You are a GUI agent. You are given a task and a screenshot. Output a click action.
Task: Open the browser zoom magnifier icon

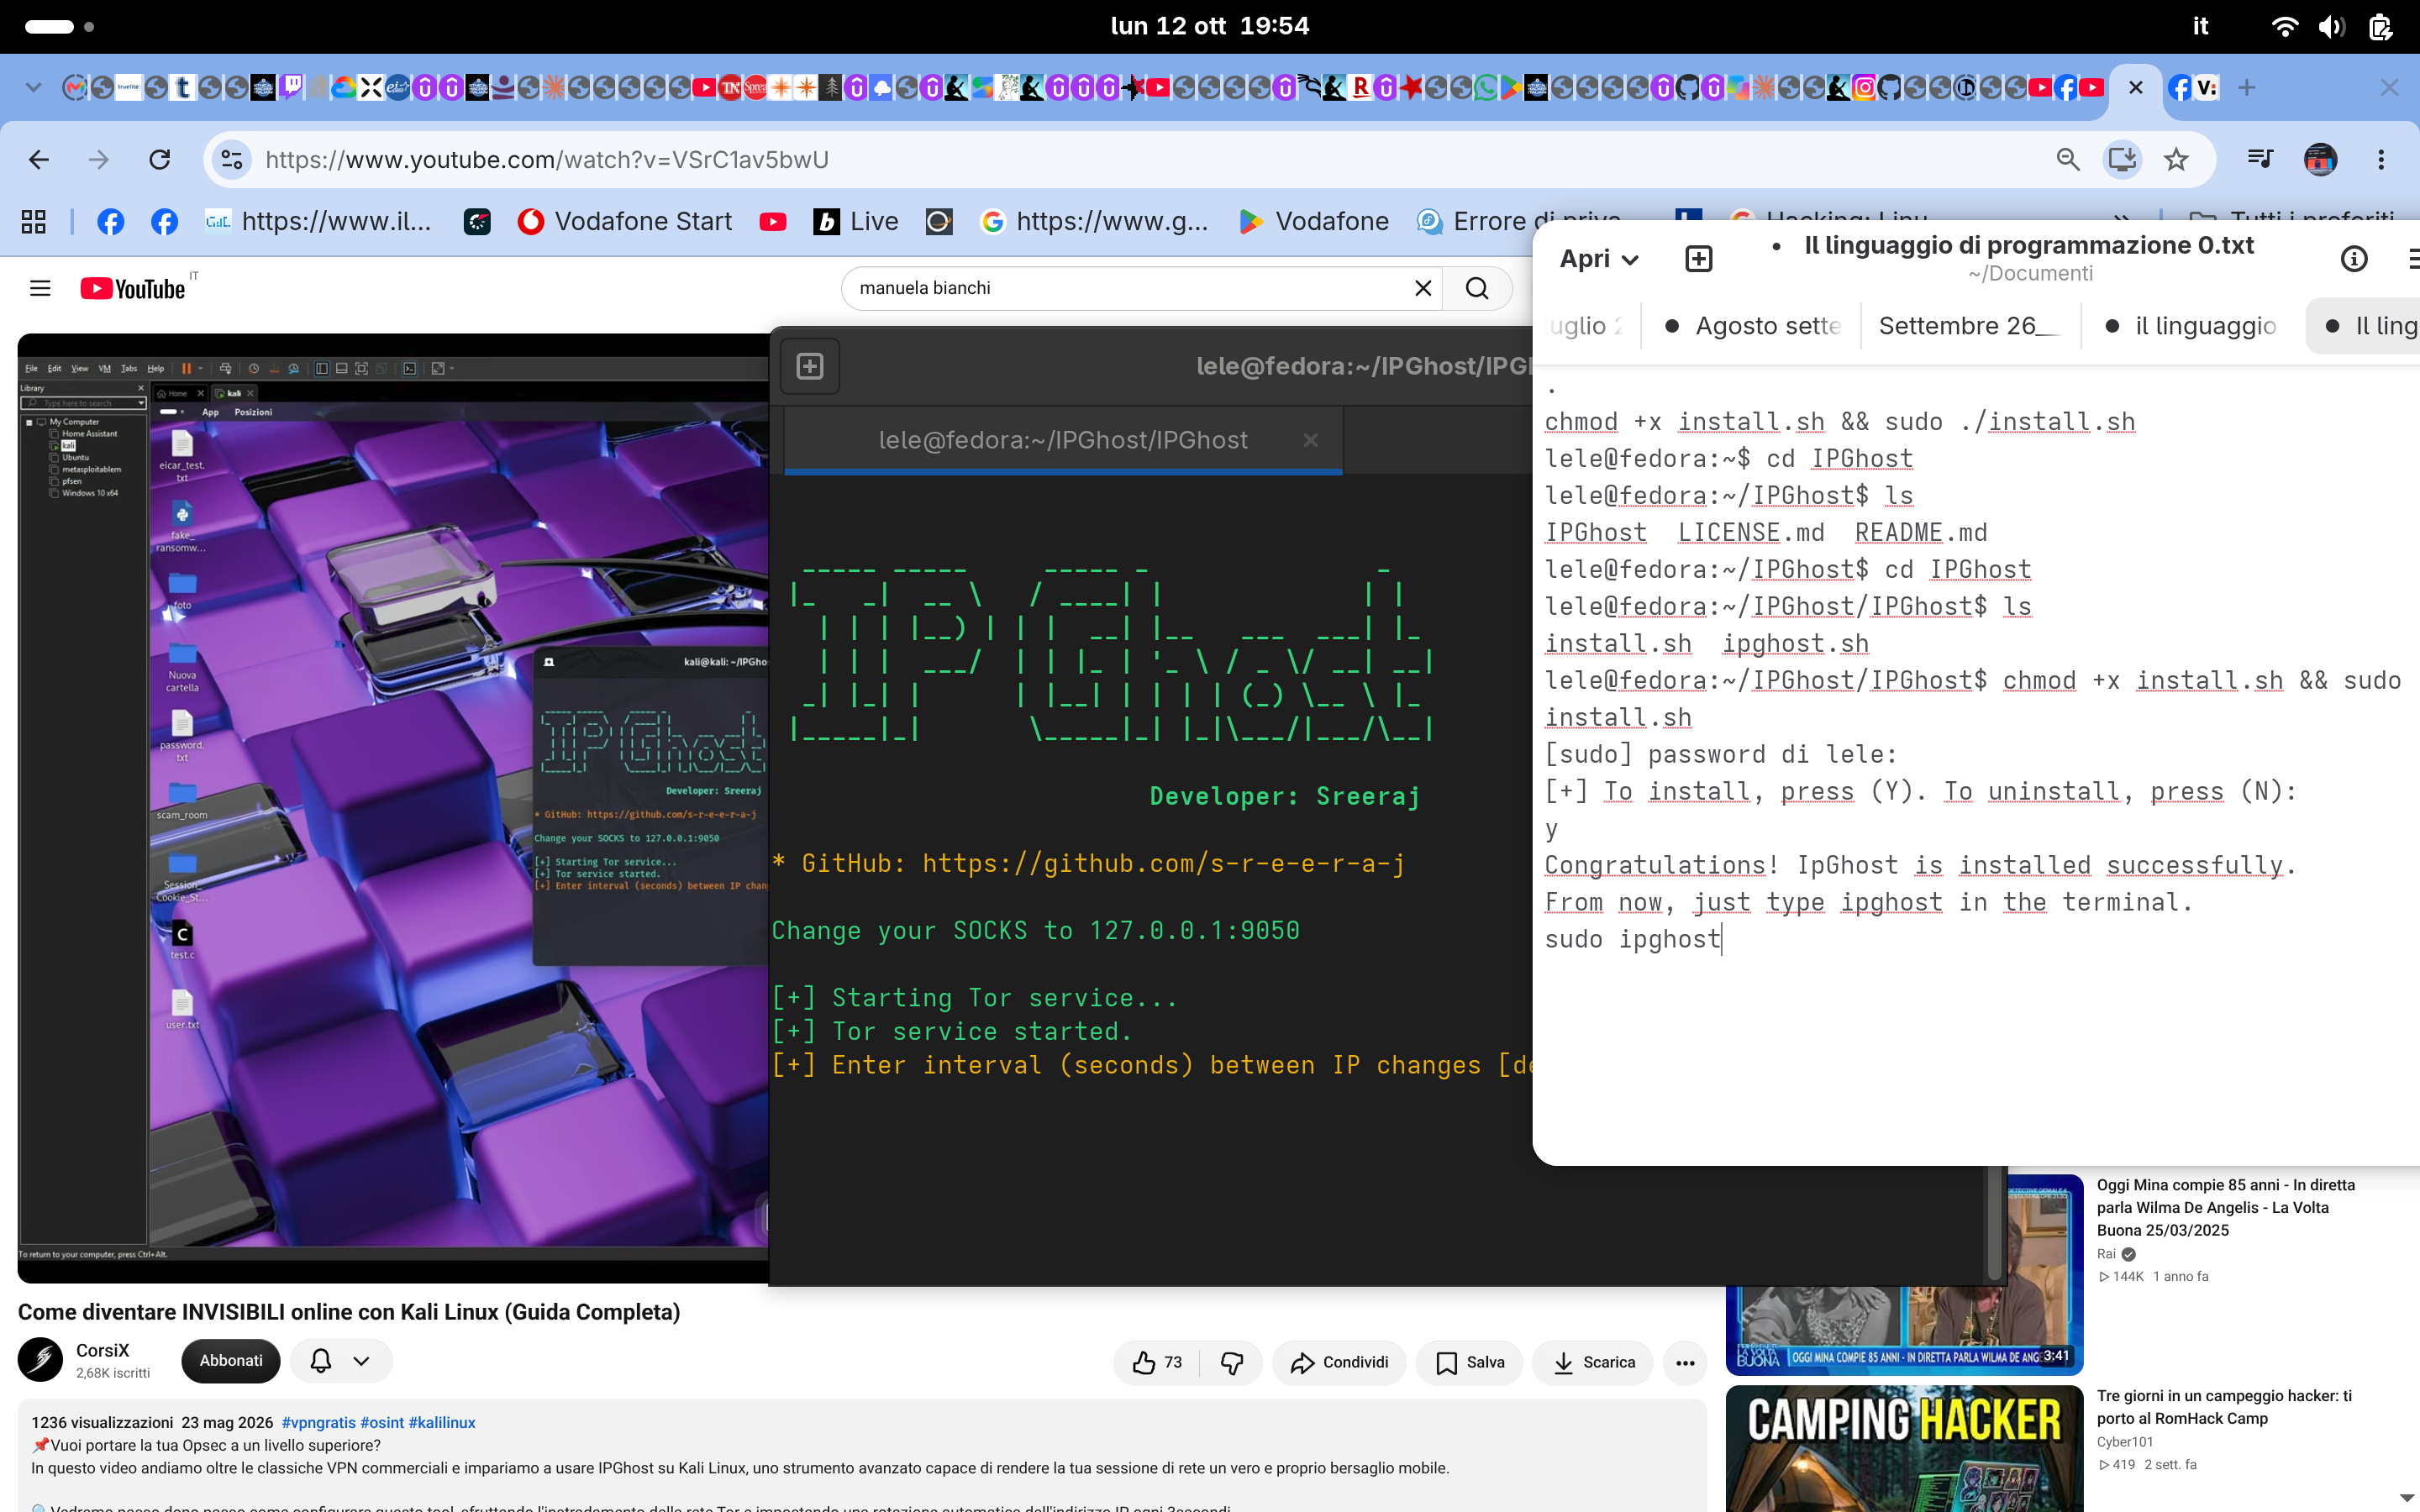click(2068, 160)
